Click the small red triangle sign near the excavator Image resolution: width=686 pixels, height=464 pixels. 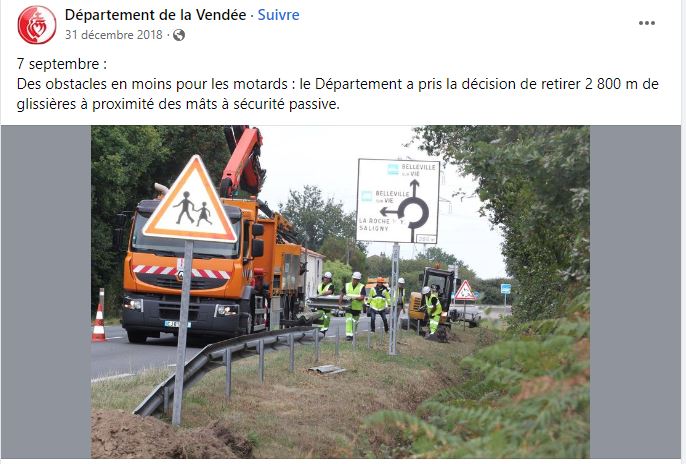pos(465,291)
